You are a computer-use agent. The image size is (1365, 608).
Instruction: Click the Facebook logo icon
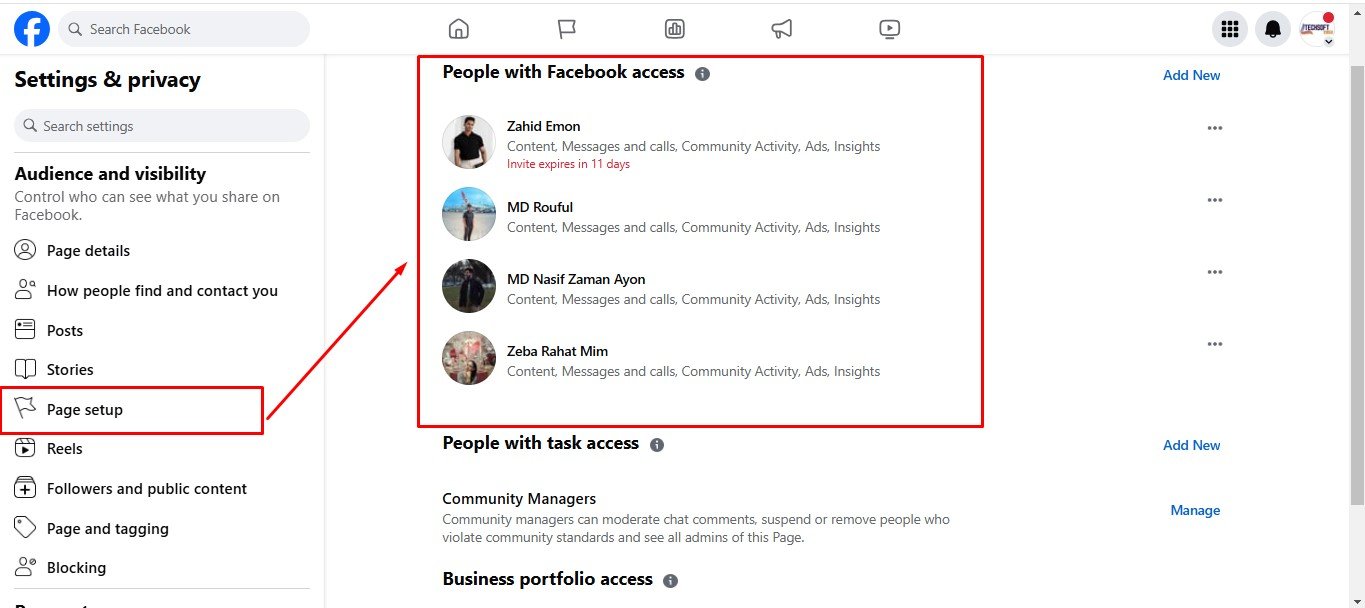[x=32, y=29]
